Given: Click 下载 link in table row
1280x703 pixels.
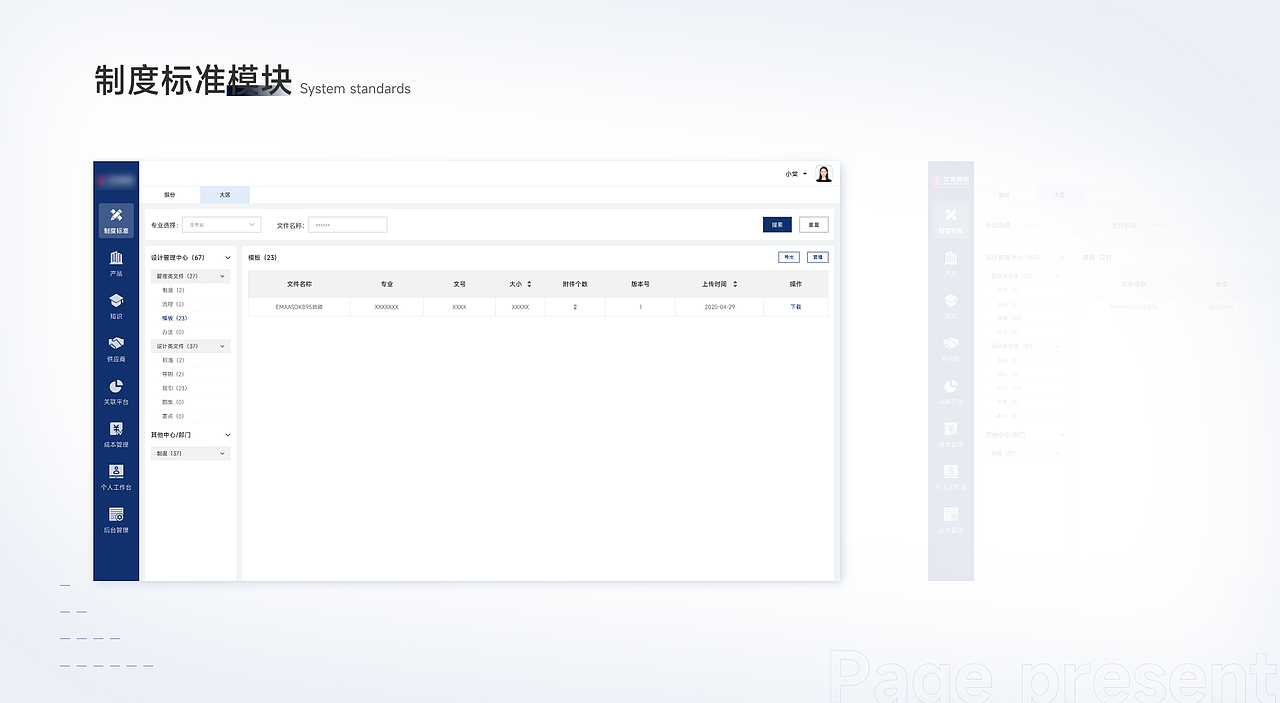Looking at the screenshot, I should tap(796, 307).
